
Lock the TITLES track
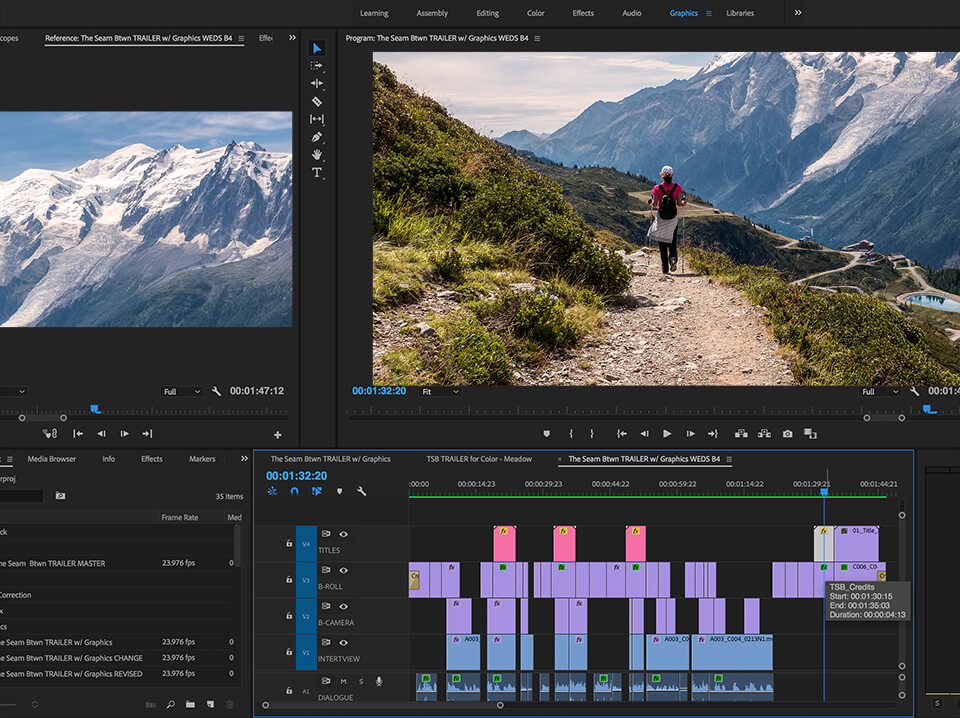289,544
